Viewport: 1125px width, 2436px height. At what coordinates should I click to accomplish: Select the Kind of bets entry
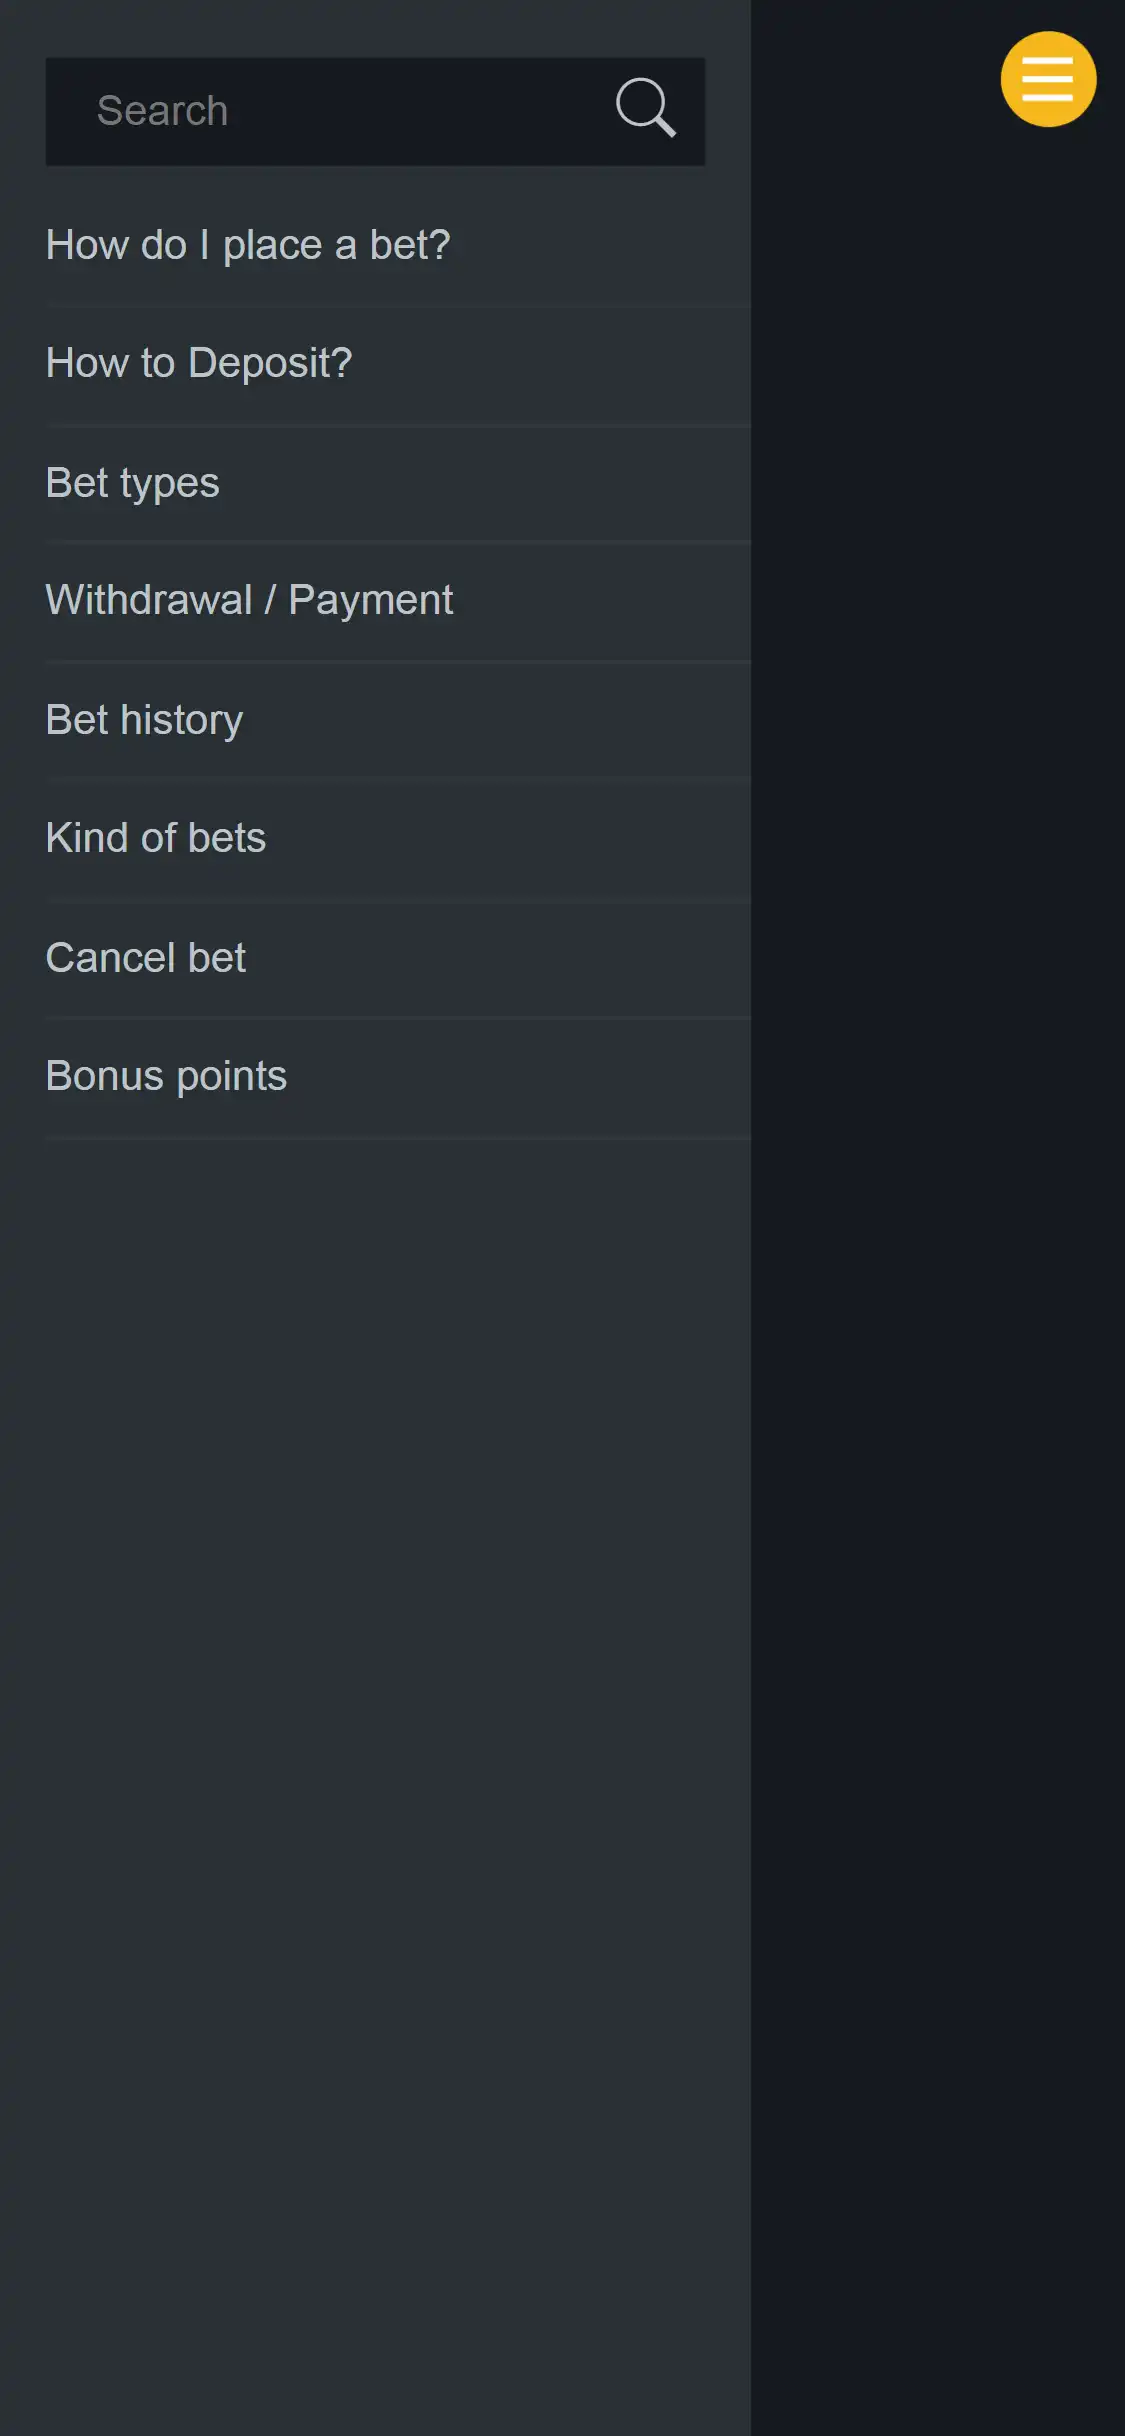point(156,838)
